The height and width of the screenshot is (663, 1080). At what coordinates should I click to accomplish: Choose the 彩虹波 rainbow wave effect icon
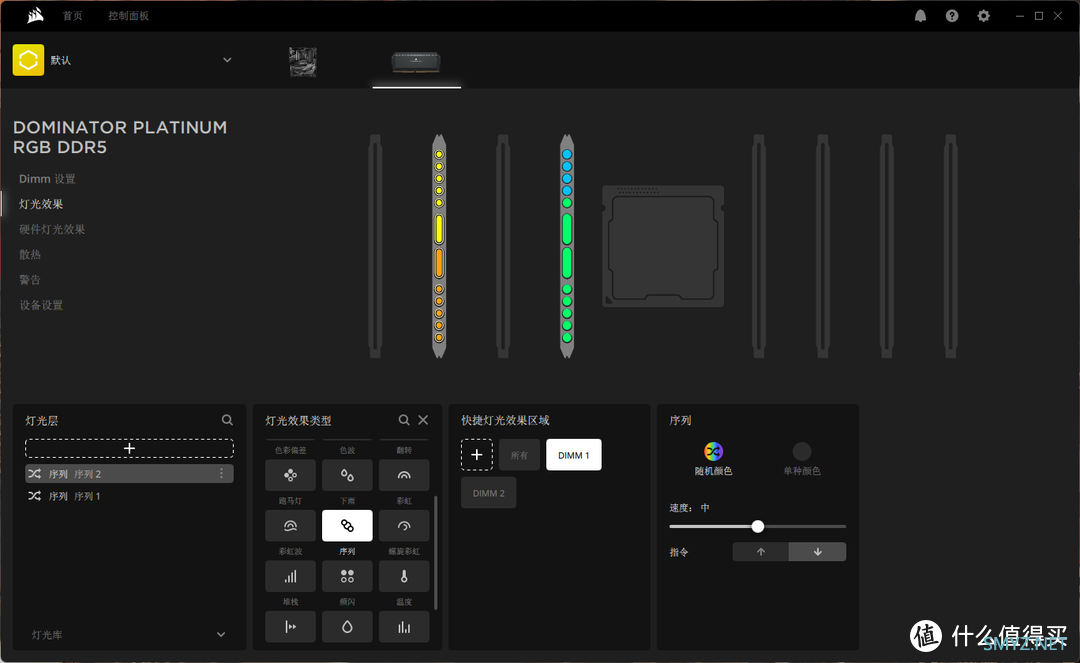291,526
